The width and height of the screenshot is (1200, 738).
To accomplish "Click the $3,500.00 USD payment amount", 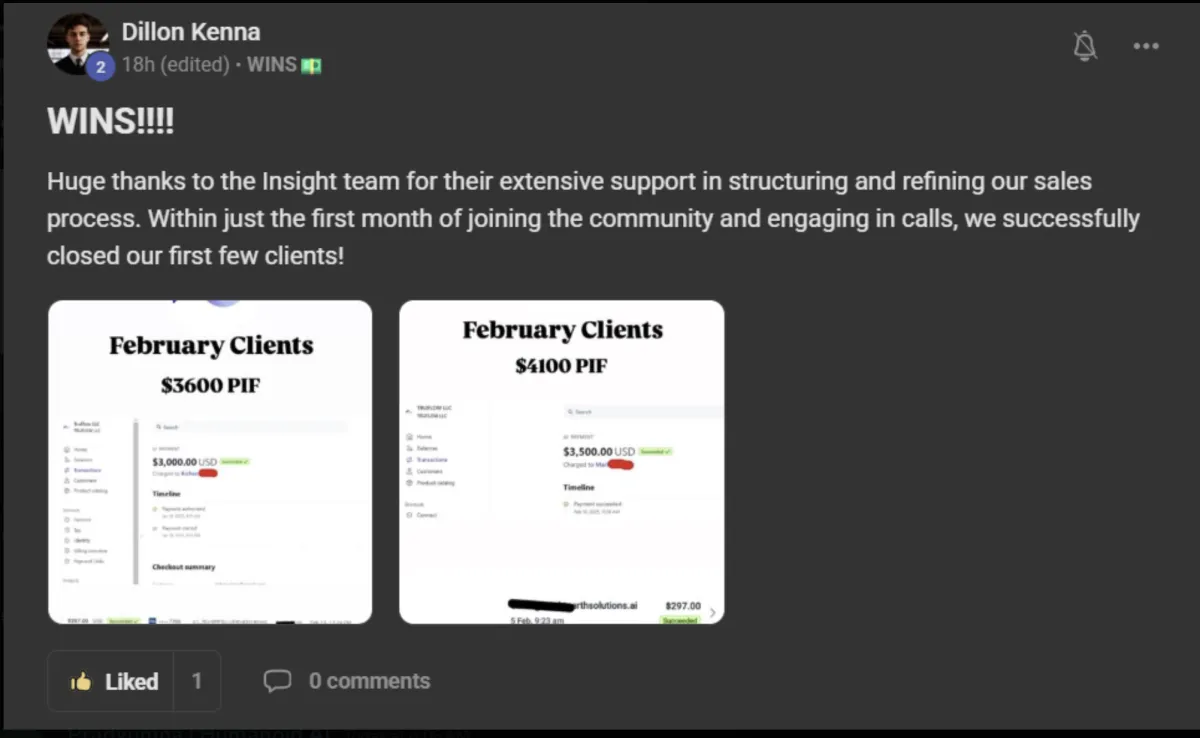I will pyautogui.click(x=598, y=451).
